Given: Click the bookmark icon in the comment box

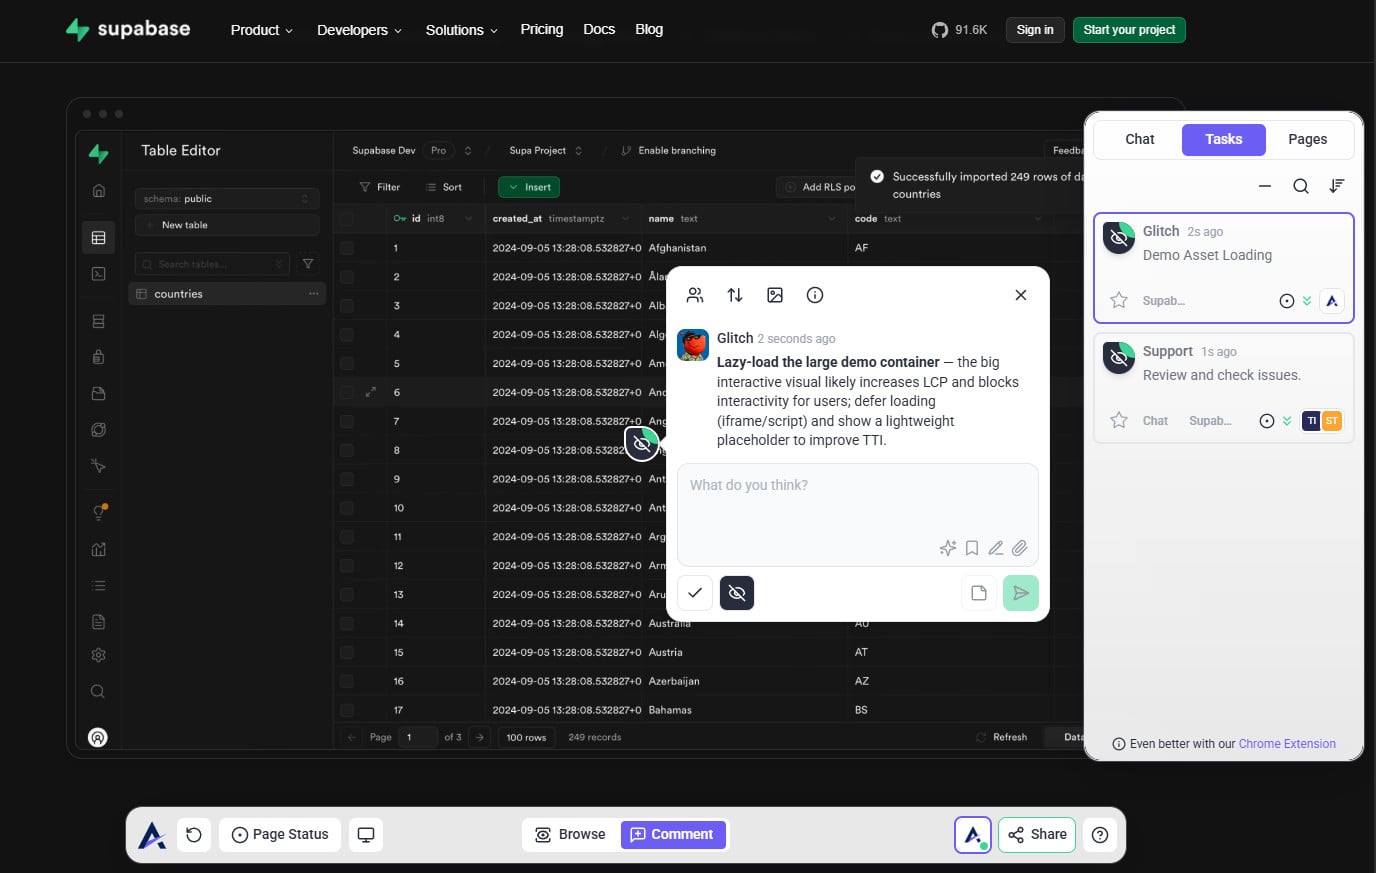Looking at the screenshot, I should [x=972, y=548].
